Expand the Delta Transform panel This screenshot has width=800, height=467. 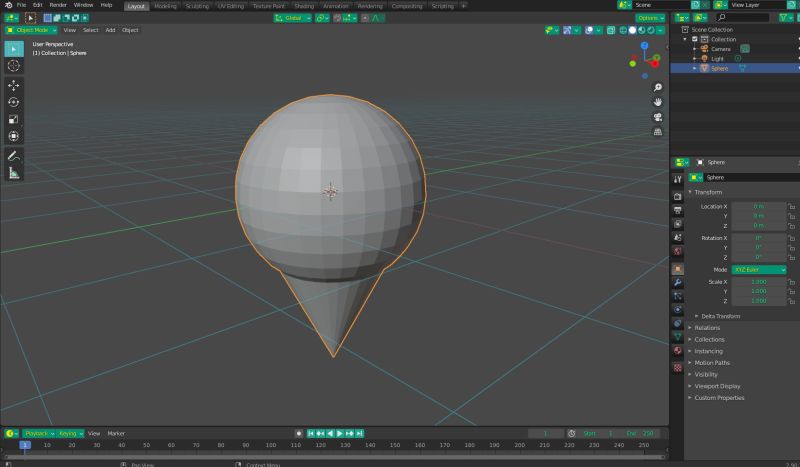click(x=718, y=316)
